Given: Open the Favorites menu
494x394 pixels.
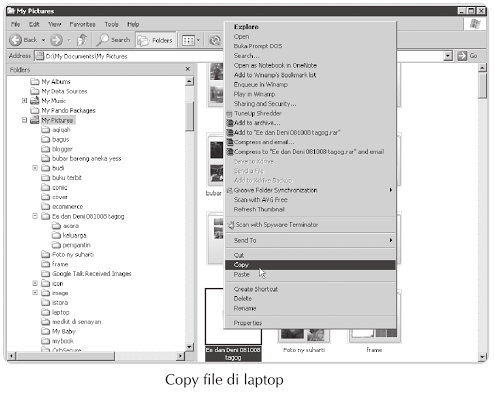Looking at the screenshot, I should [82, 24].
